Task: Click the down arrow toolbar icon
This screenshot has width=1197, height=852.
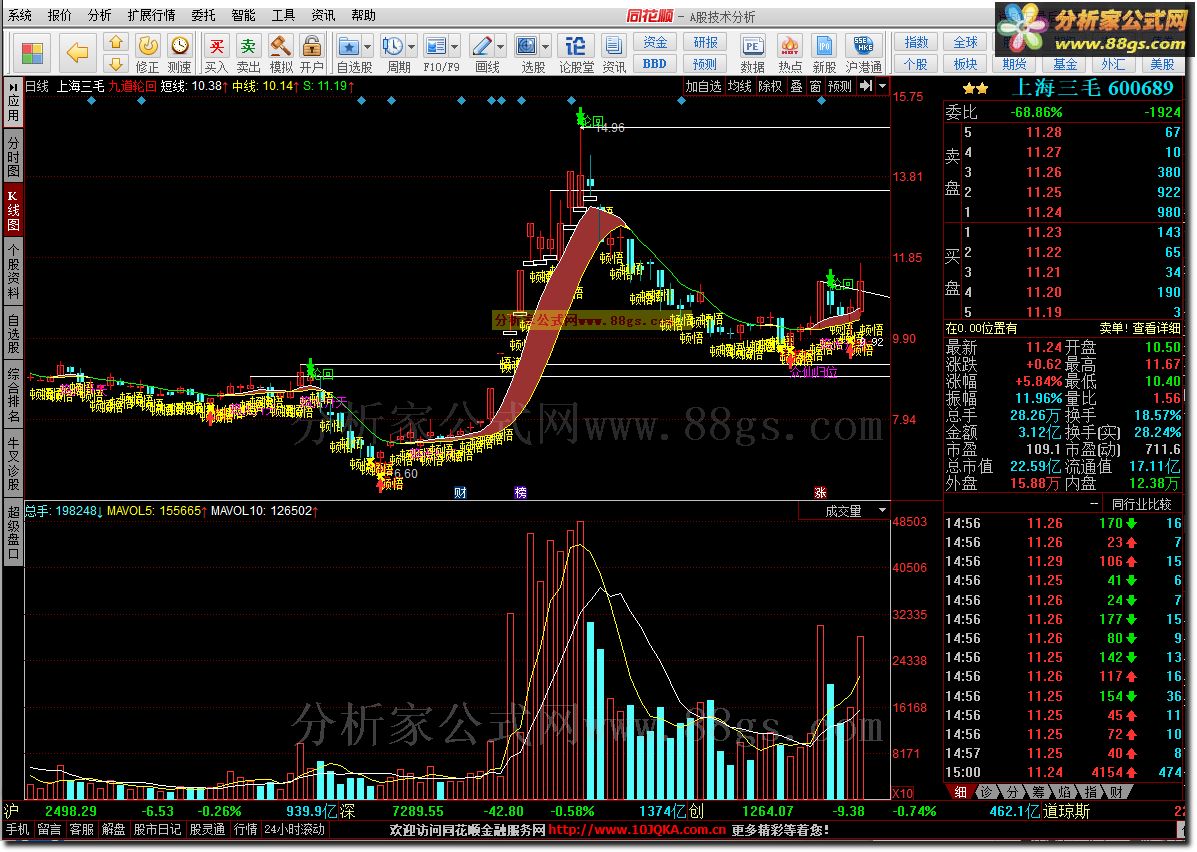Action: [115, 63]
